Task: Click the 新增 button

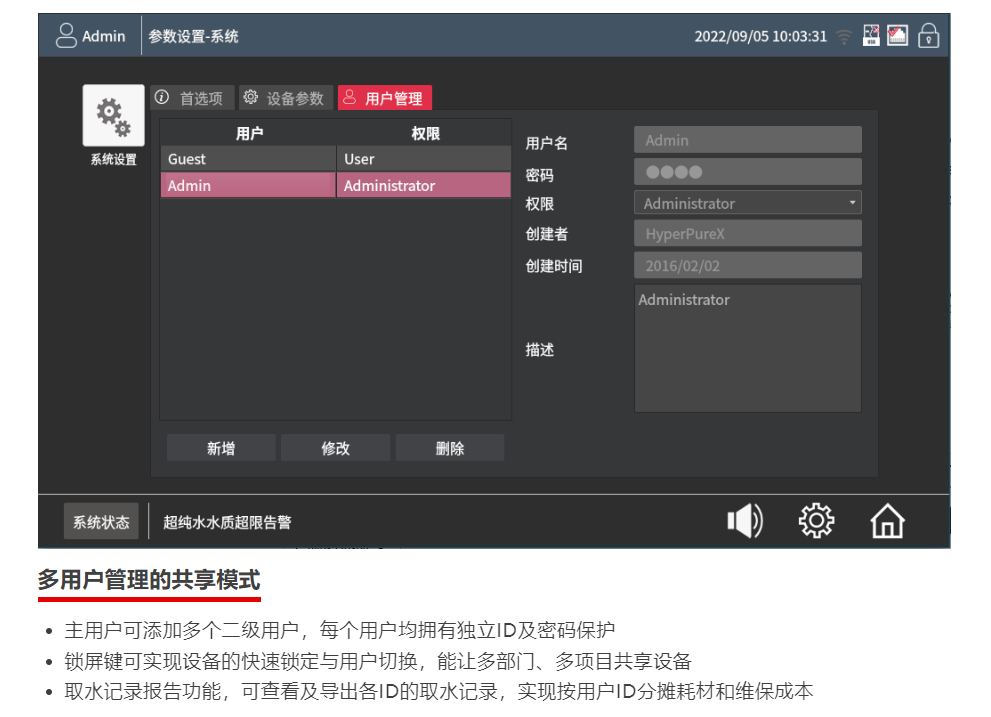Action: click(x=221, y=448)
